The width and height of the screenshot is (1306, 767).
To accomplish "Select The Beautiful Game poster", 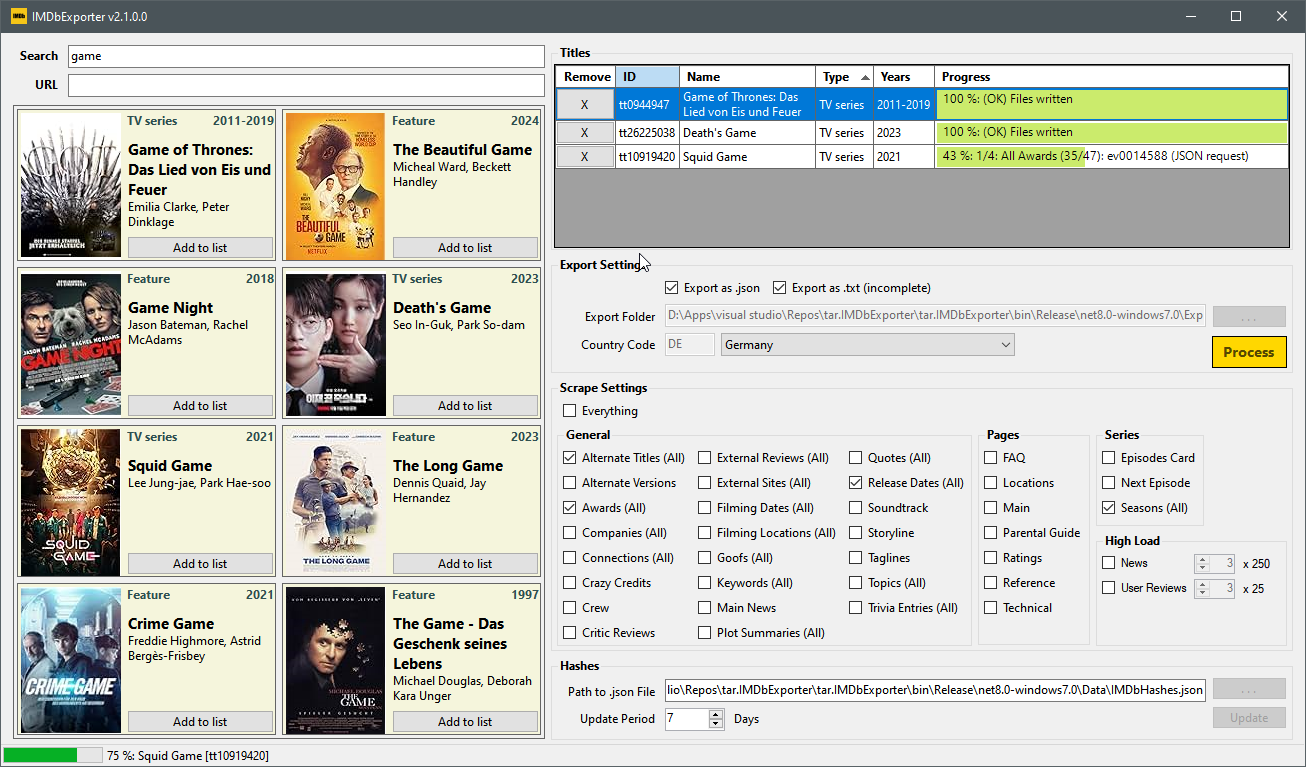I will [335, 185].
